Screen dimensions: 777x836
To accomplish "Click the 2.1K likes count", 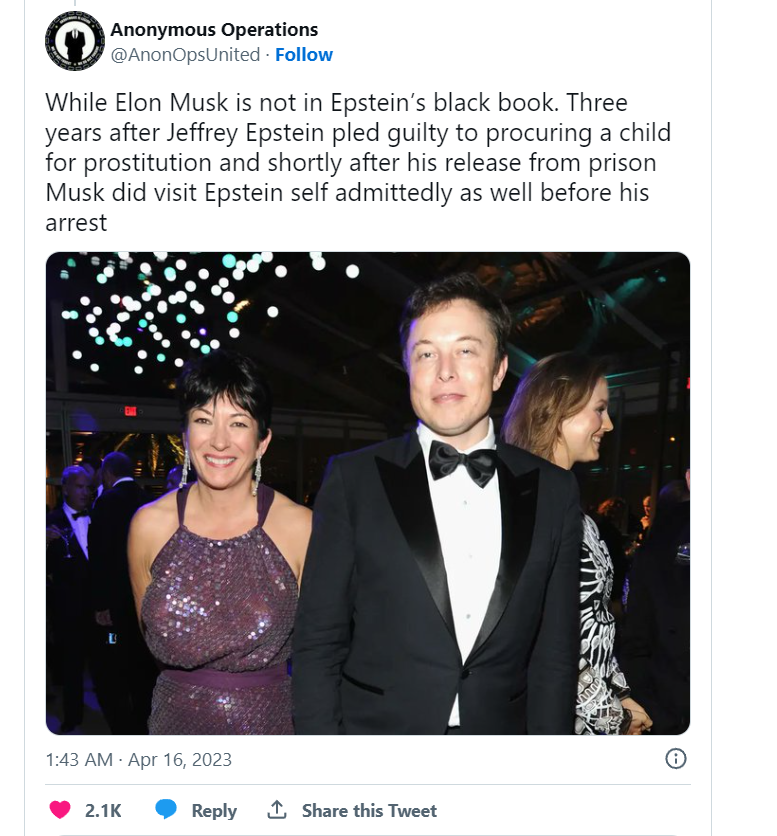I will point(103,811).
